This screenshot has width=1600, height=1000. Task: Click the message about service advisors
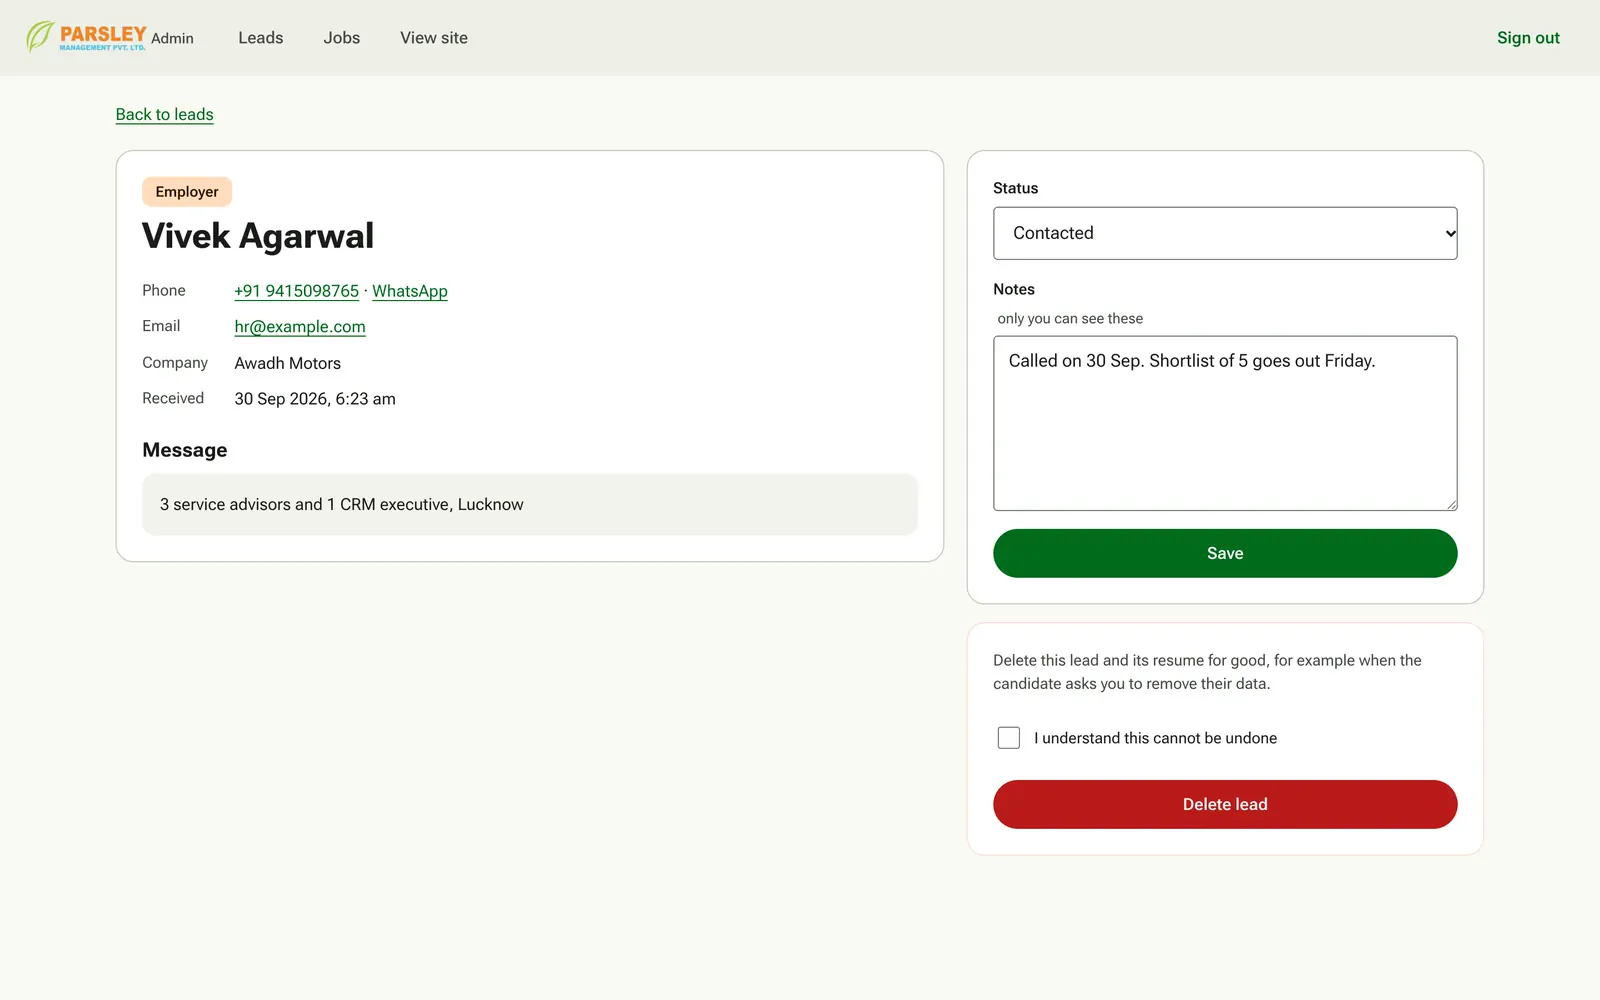530,504
